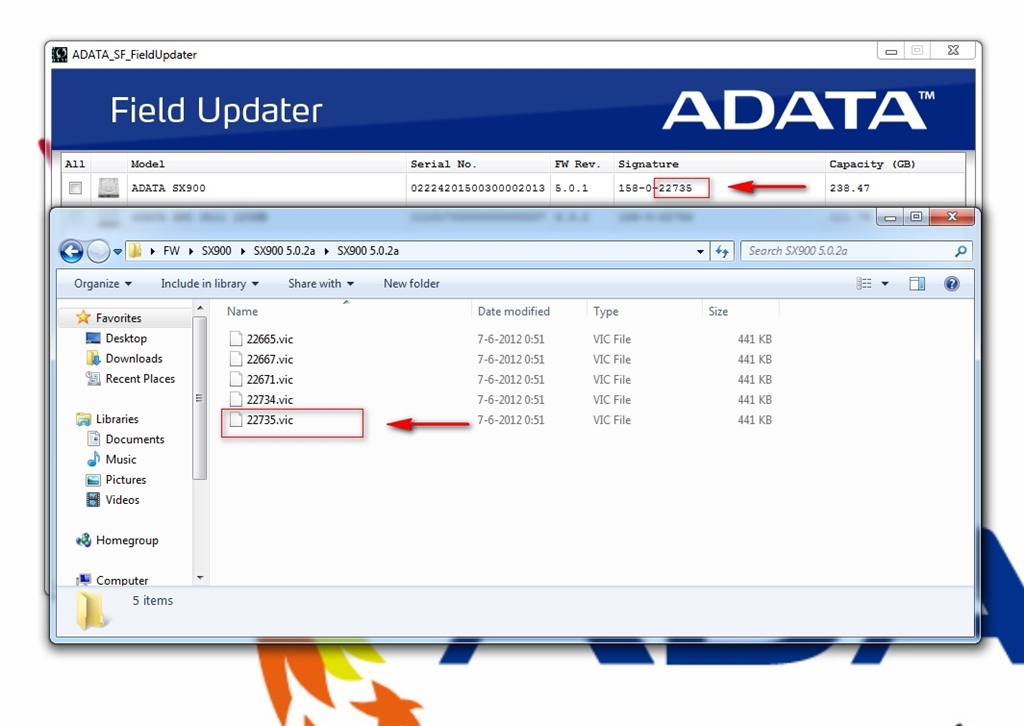Open Videos library
This screenshot has width=1024, height=726.
click(x=122, y=500)
